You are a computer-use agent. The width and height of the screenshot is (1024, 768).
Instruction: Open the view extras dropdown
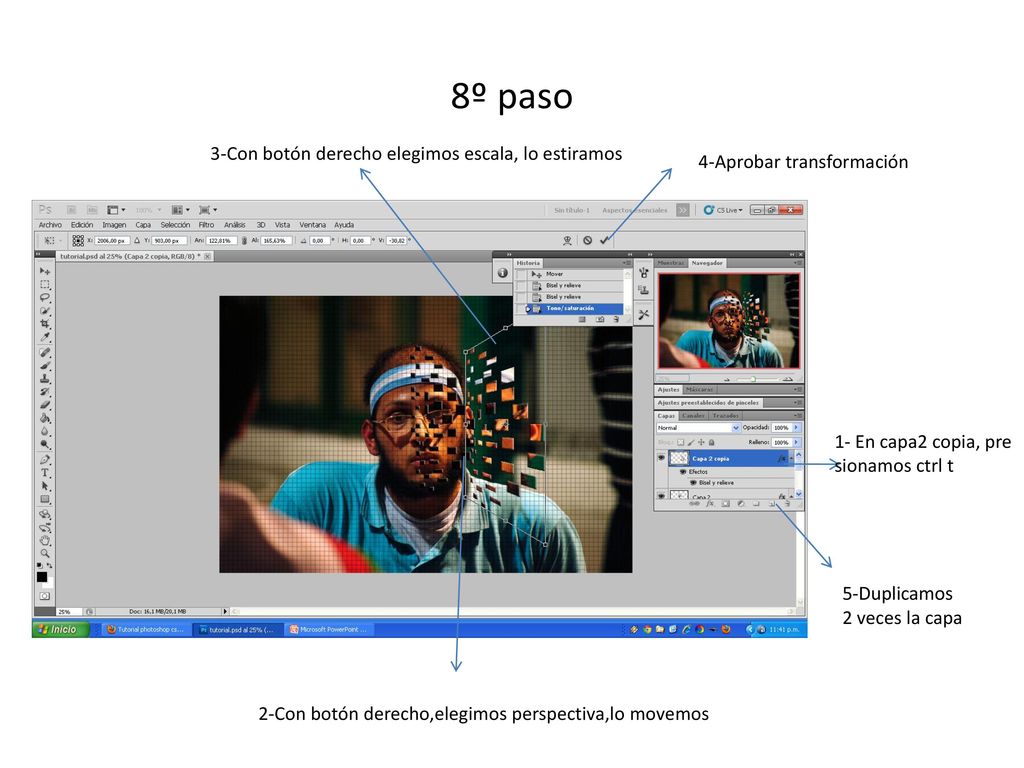(116, 210)
